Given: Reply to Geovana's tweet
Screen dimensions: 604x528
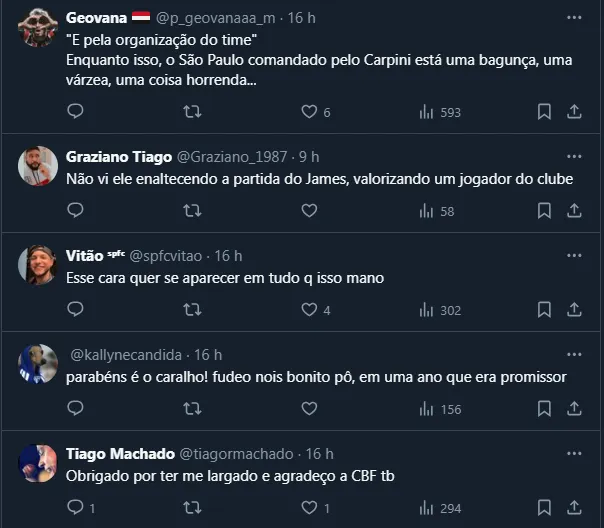Looking at the screenshot, I should point(75,112).
